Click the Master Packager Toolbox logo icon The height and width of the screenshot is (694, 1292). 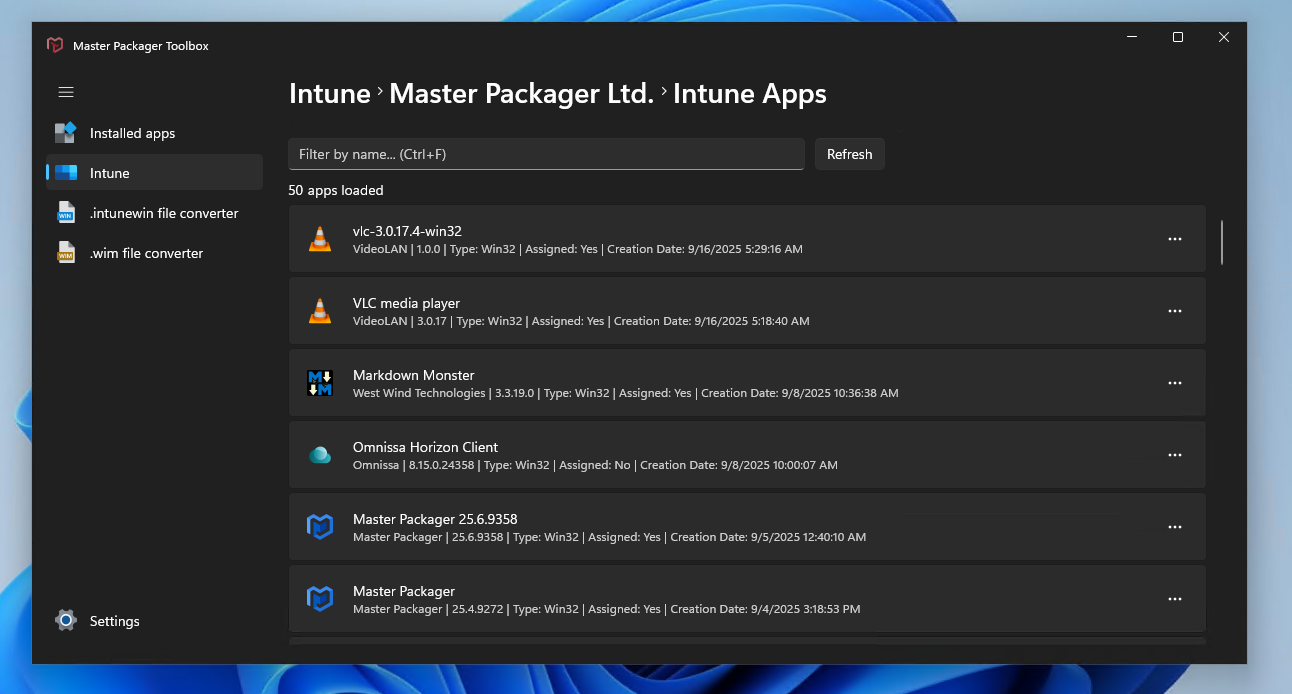[x=55, y=46]
